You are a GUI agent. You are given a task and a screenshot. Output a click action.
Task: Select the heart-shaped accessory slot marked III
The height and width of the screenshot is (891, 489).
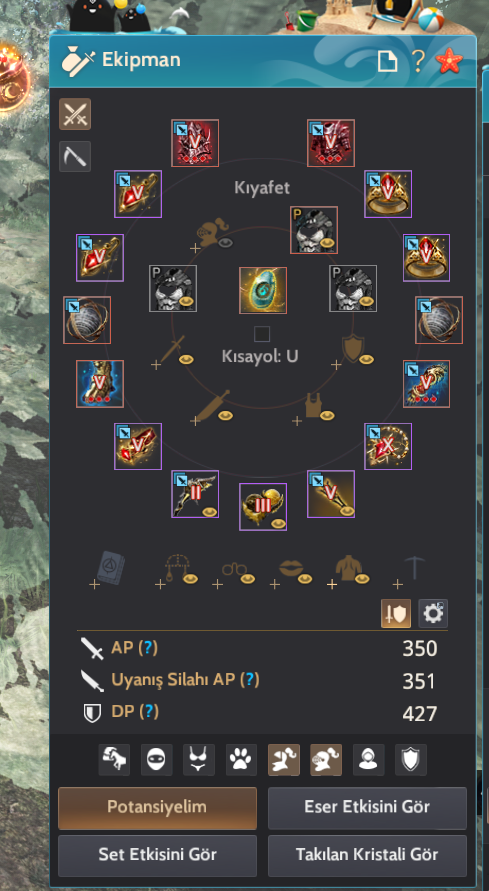click(x=263, y=506)
